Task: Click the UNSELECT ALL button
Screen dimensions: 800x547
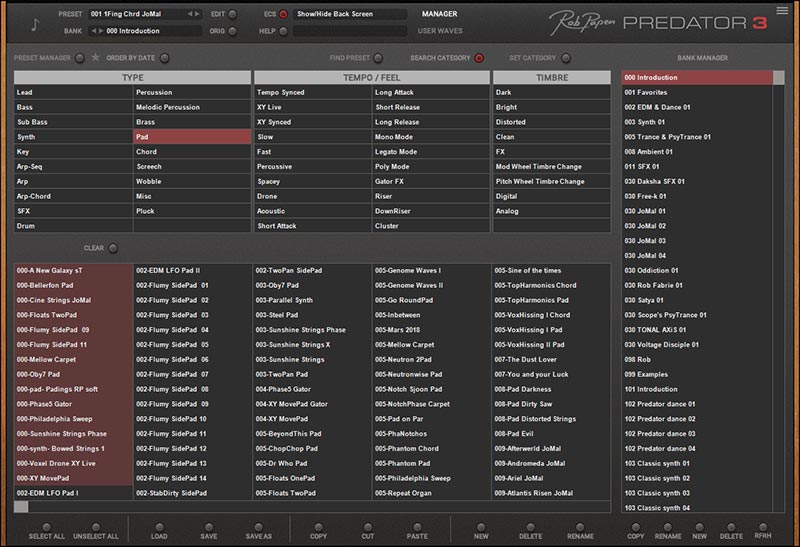Action: (x=96, y=527)
